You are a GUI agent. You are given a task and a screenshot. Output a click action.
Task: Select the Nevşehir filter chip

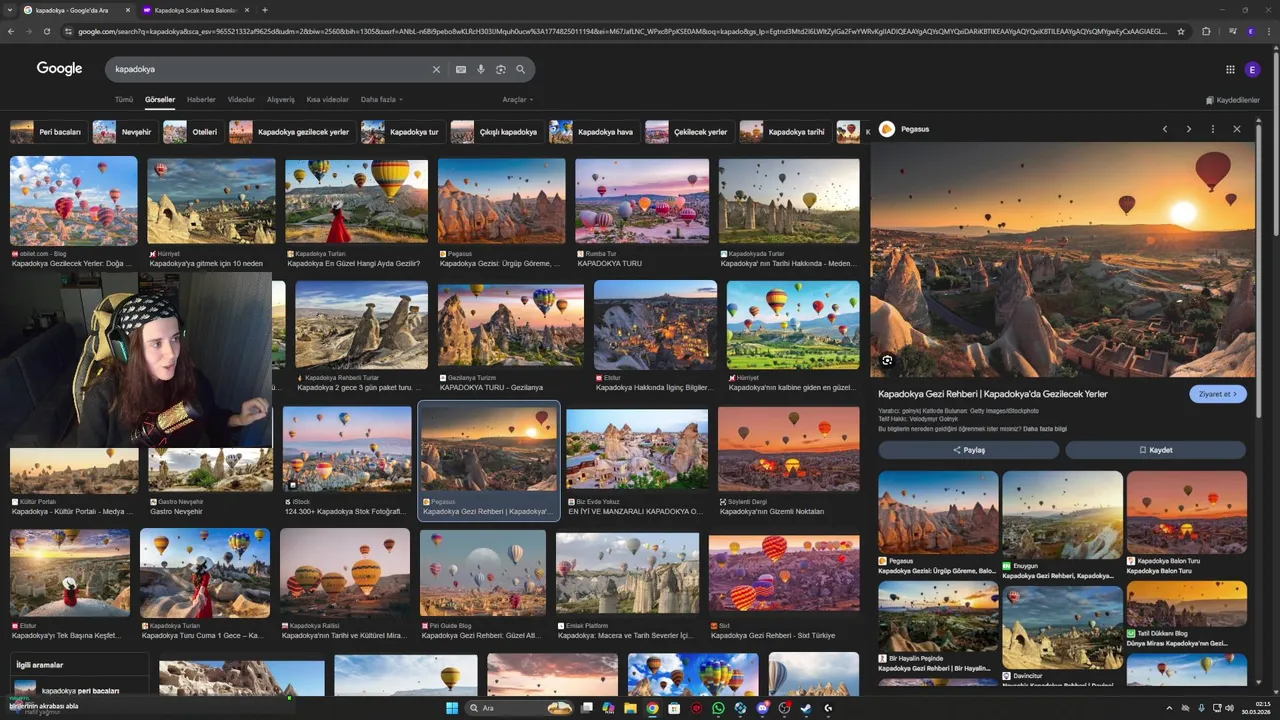[x=124, y=132]
